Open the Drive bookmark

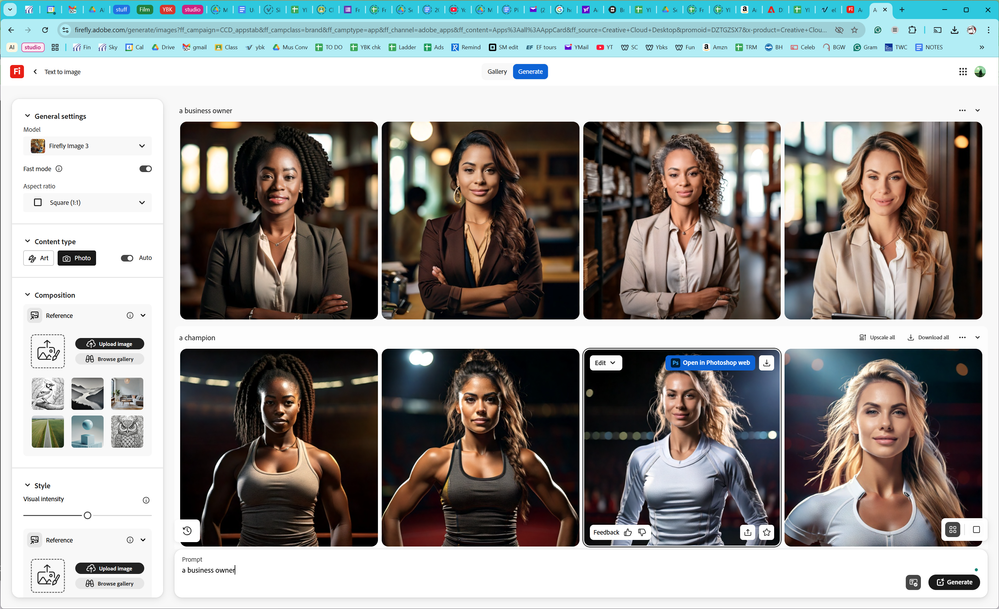click(x=163, y=47)
